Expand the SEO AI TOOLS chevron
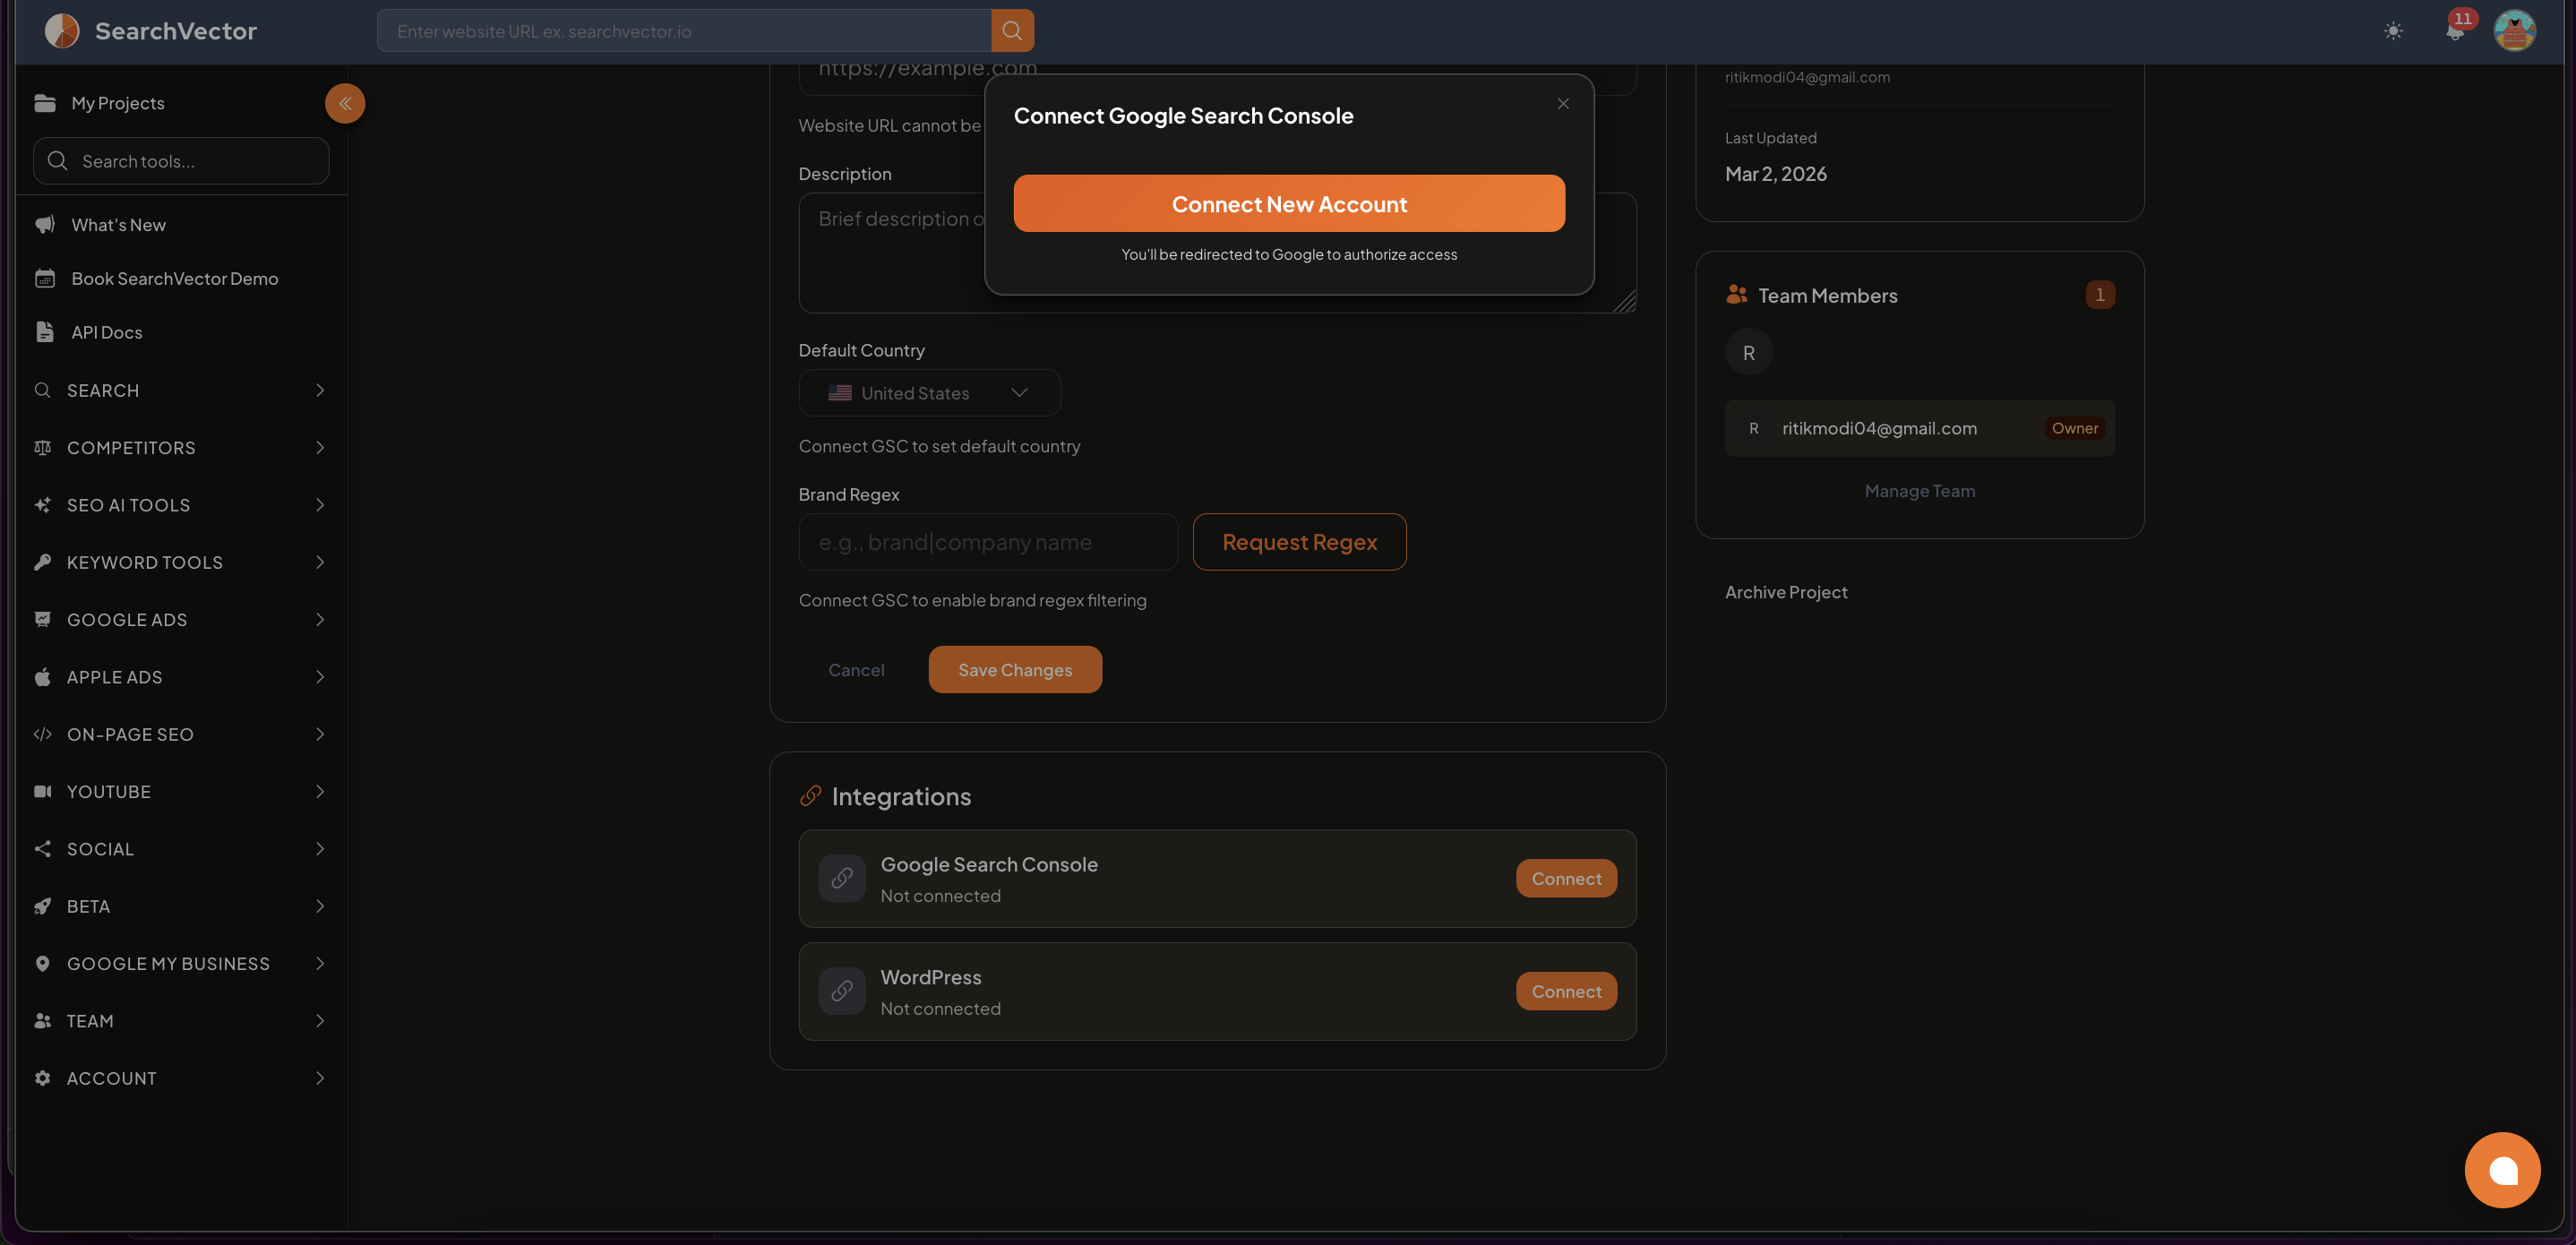 pos(320,505)
